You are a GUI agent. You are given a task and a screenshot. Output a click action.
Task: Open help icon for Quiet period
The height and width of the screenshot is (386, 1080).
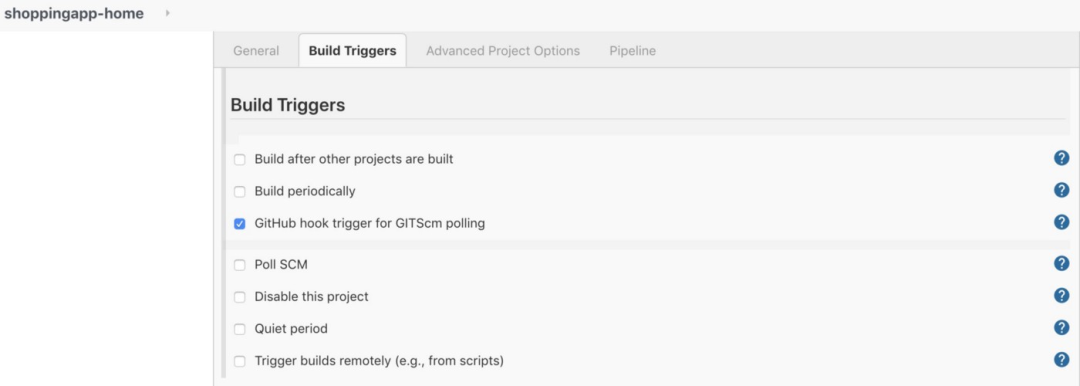[x=1061, y=327]
